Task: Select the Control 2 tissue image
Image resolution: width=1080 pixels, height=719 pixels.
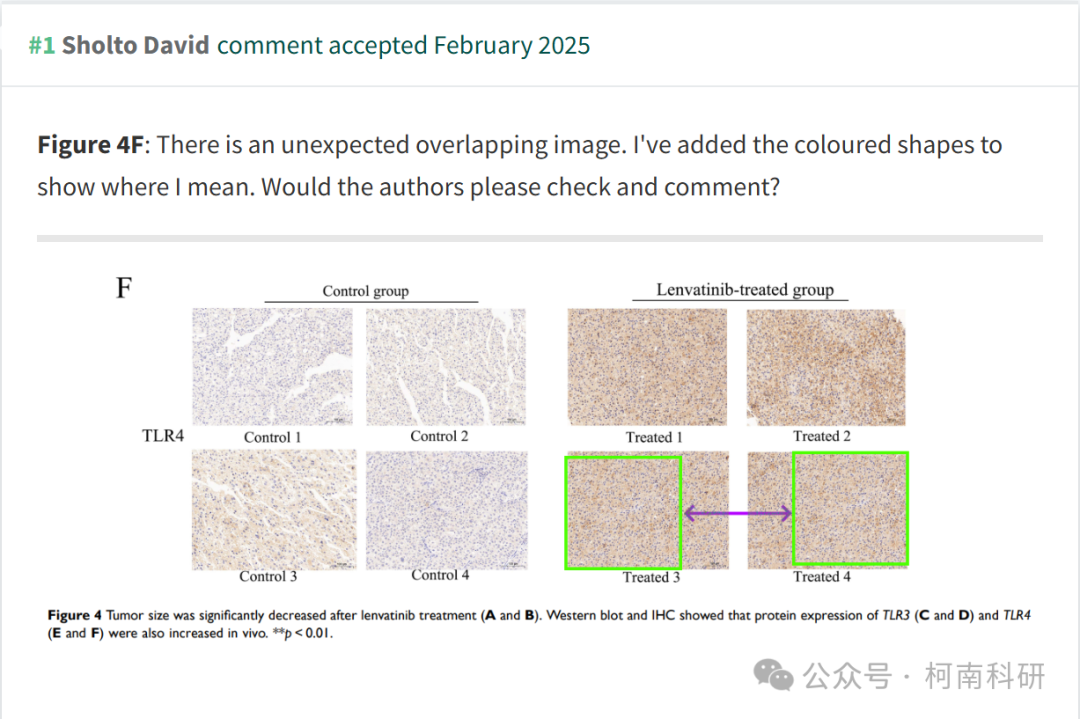Action: pyautogui.click(x=446, y=366)
